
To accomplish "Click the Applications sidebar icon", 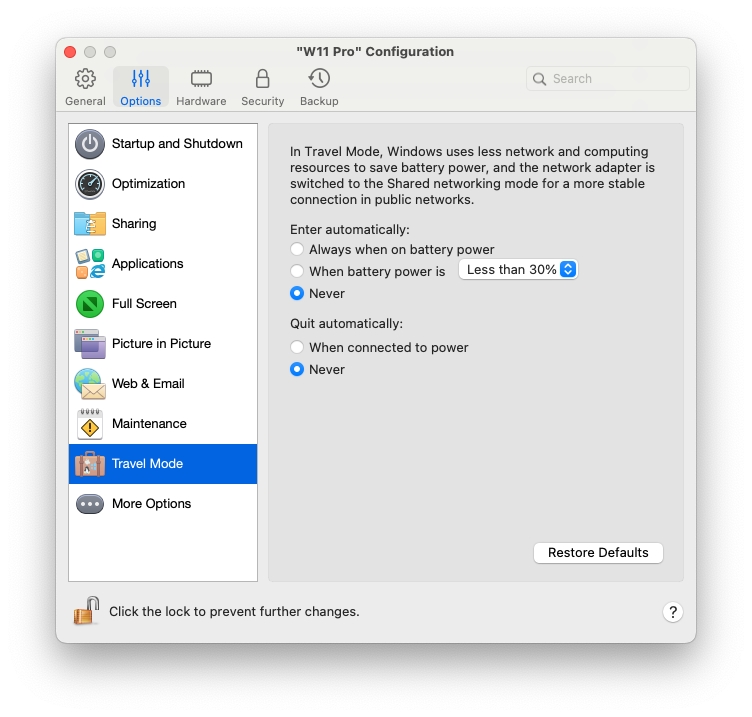I will 90,264.
